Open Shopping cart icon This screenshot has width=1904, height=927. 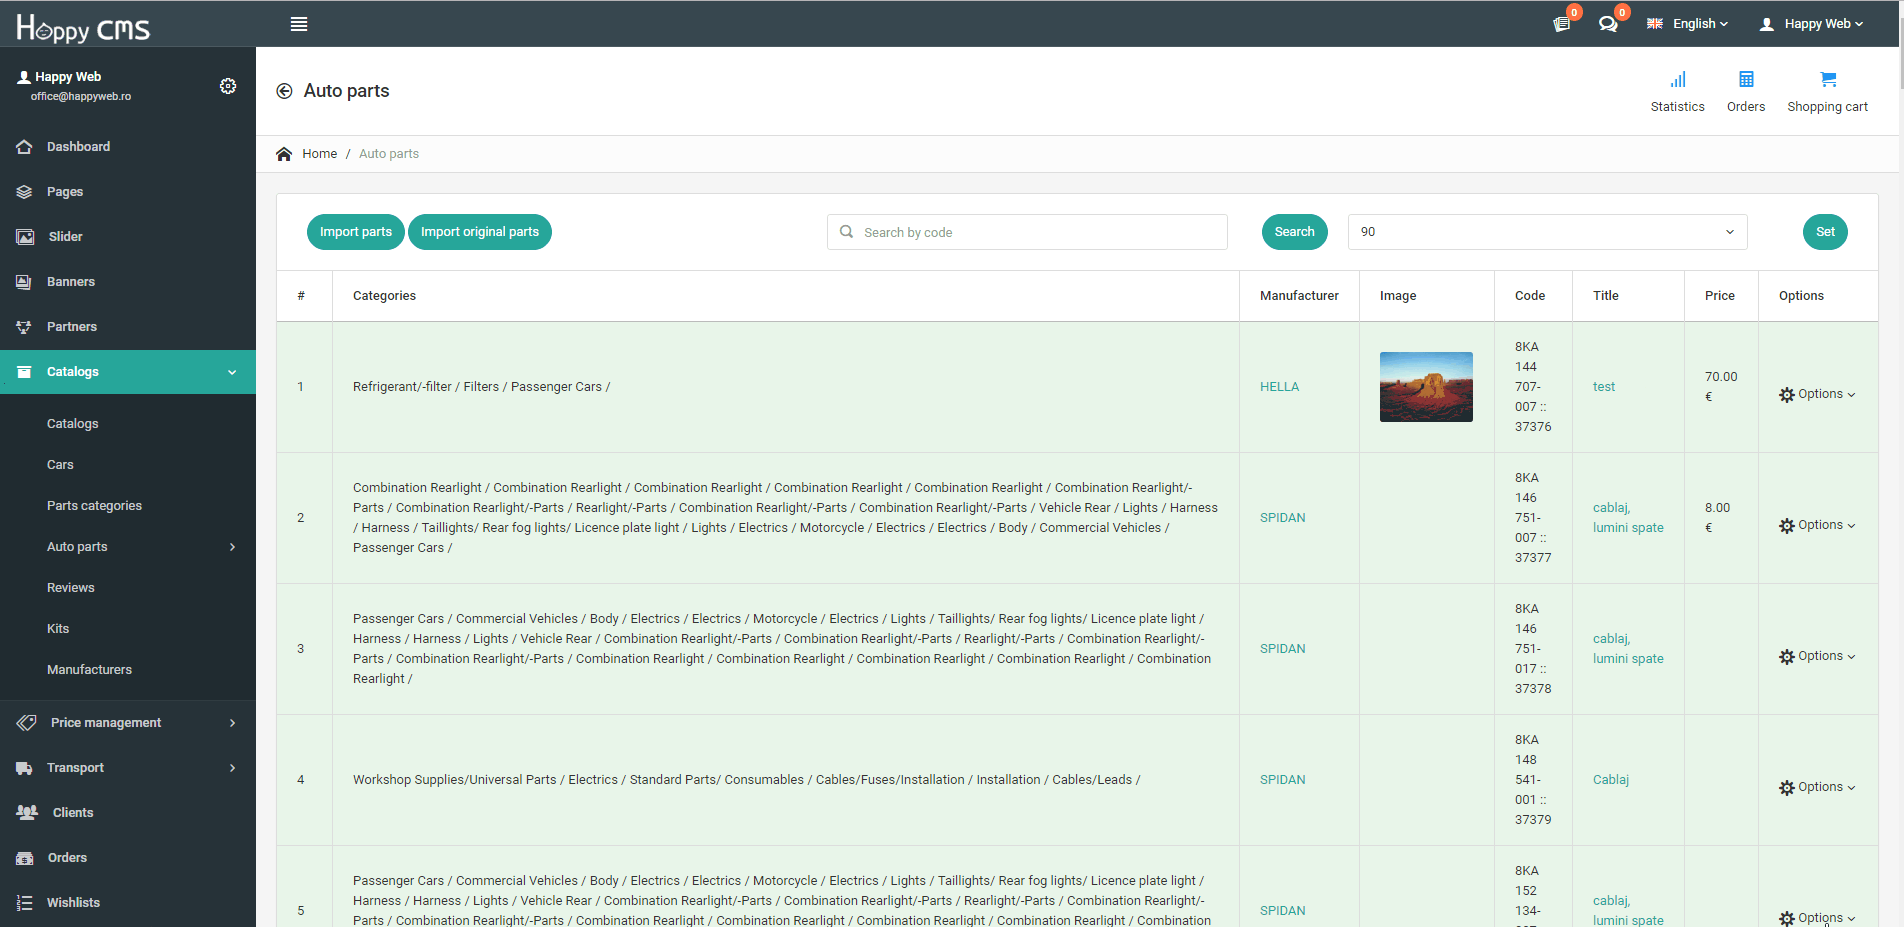tap(1828, 79)
